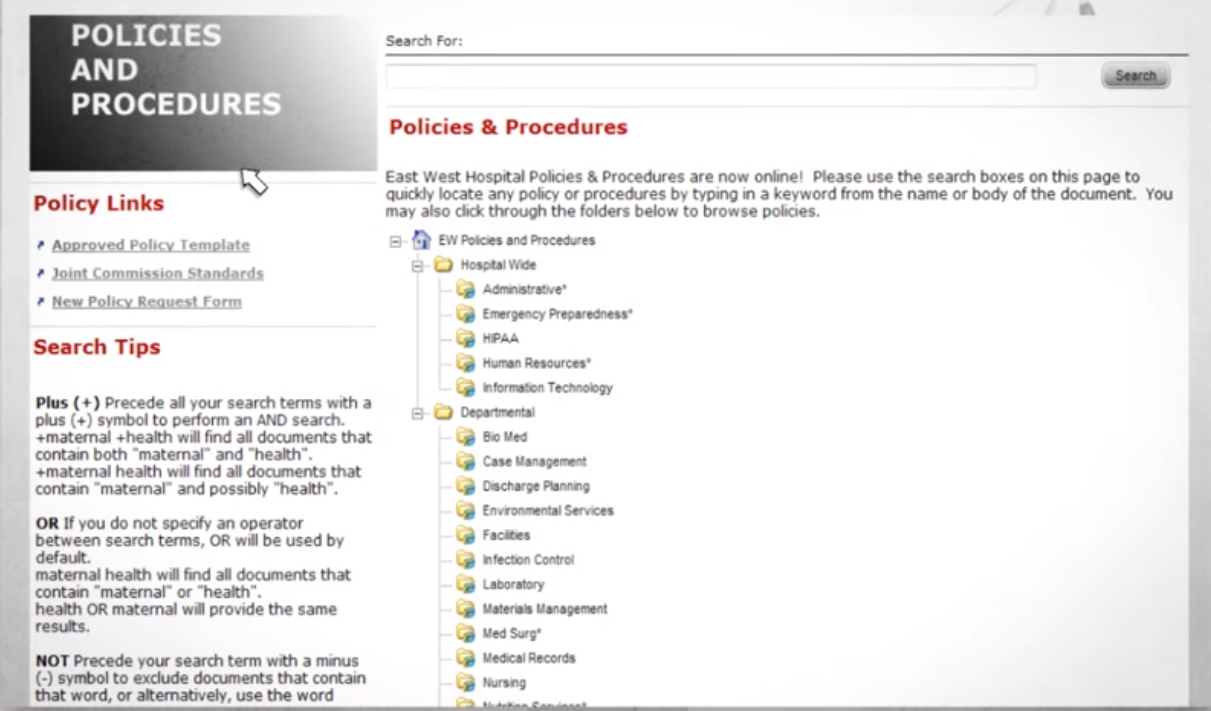The image size is (1211, 711).
Task: Click the Policy Links heading
Action: pos(98,203)
